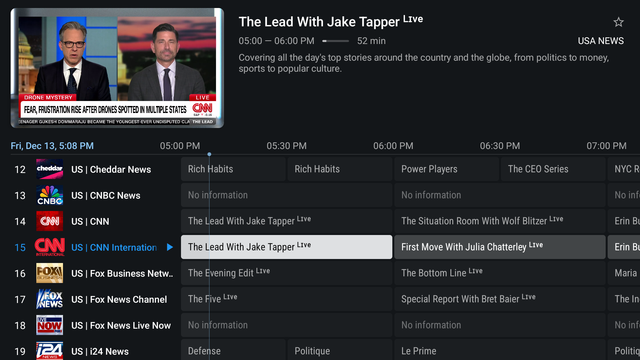The height and width of the screenshot is (360, 640).
Task: Click the Fox Business Network gold logo
Action: 49,273
